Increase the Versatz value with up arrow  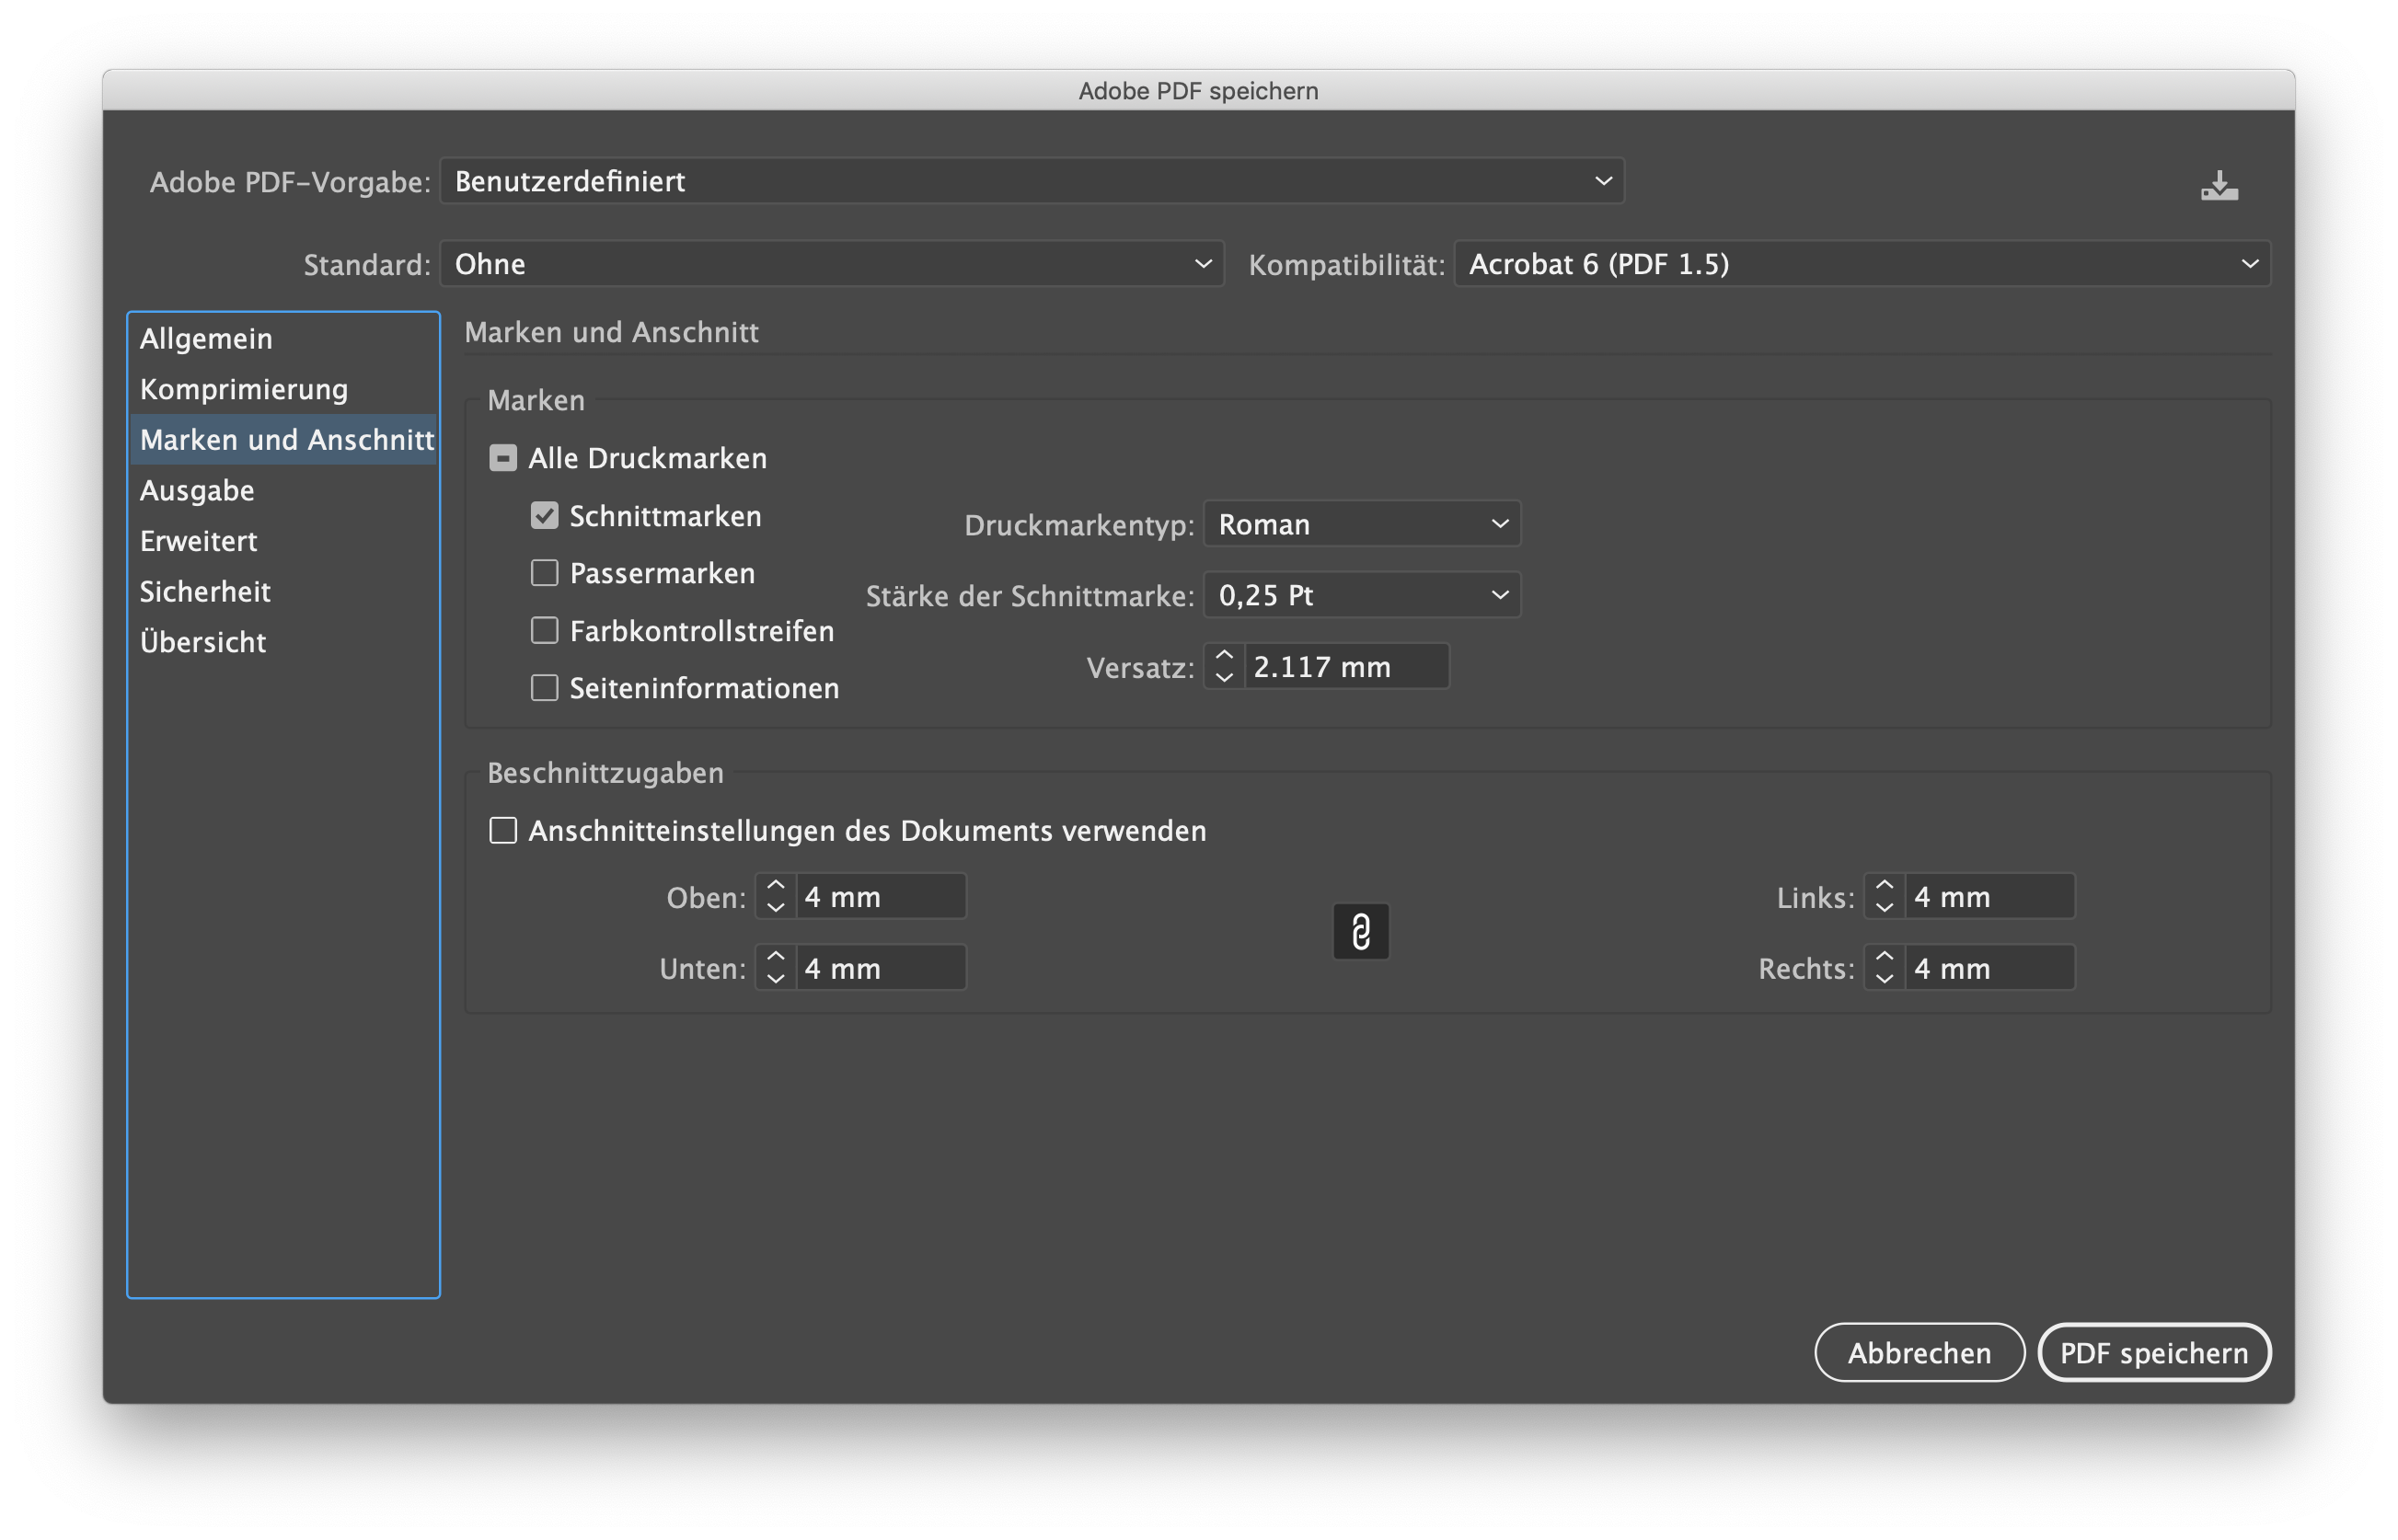coord(1224,655)
